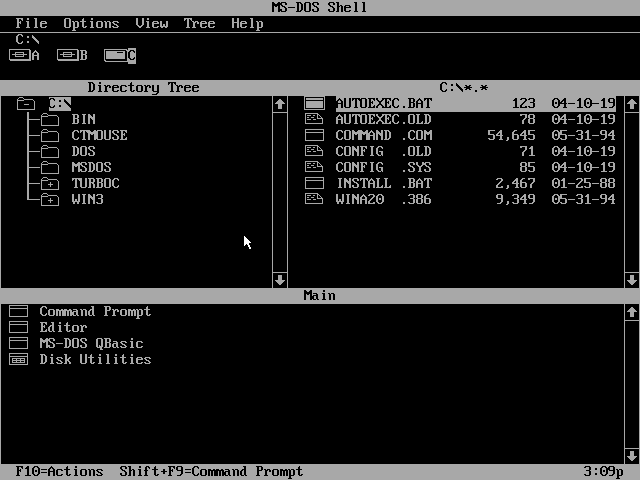640x480 pixels.
Task: Select the CTMOUSE directory name
Action: tap(100, 135)
